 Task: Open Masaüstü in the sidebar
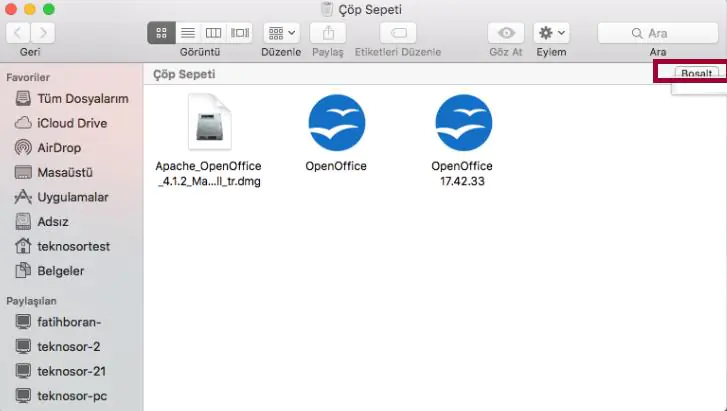tap(54, 173)
